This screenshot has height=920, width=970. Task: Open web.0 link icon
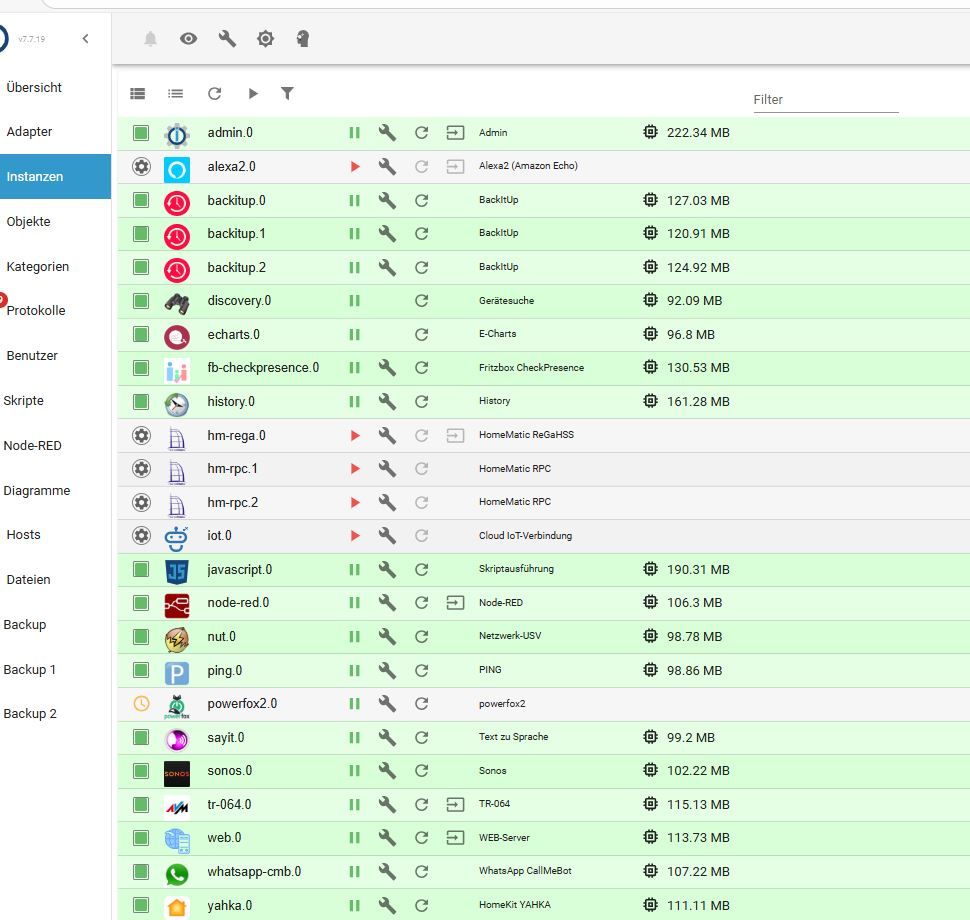455,838
